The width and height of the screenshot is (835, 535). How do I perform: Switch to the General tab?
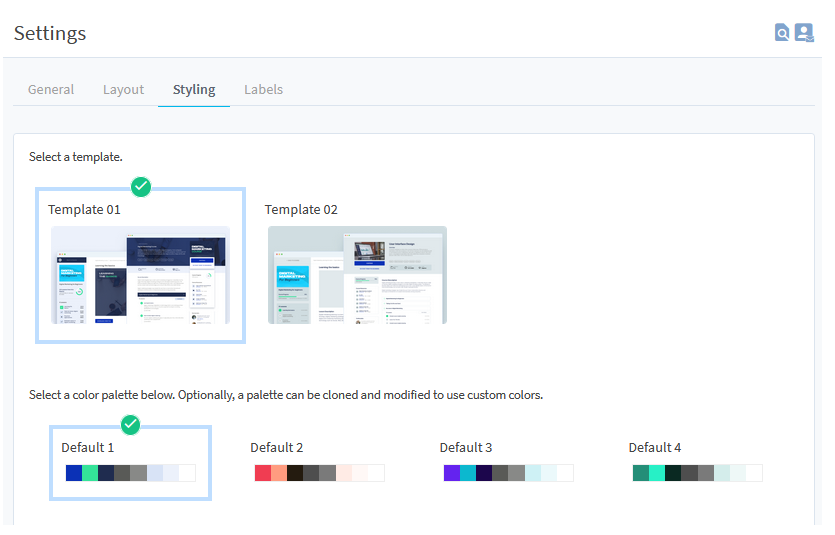(x=51, y=89)
